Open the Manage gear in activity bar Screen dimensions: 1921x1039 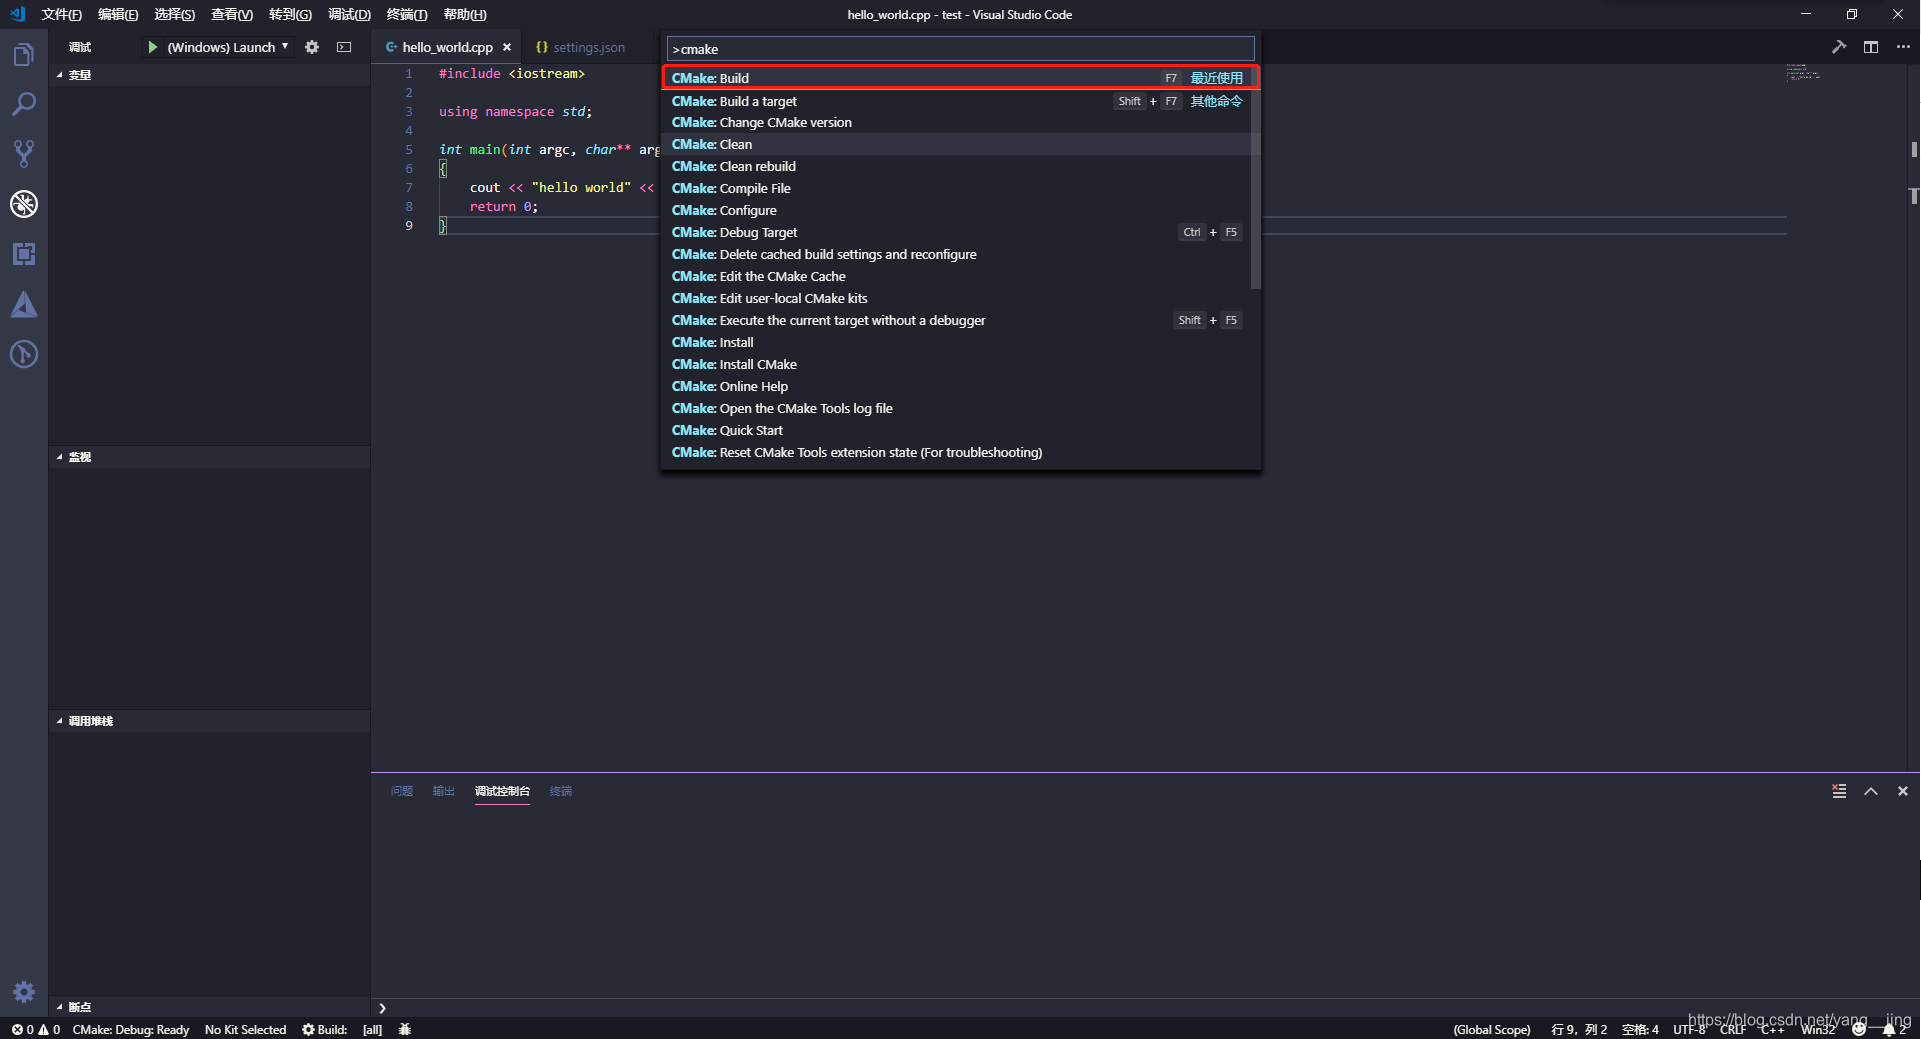[24, 991]
